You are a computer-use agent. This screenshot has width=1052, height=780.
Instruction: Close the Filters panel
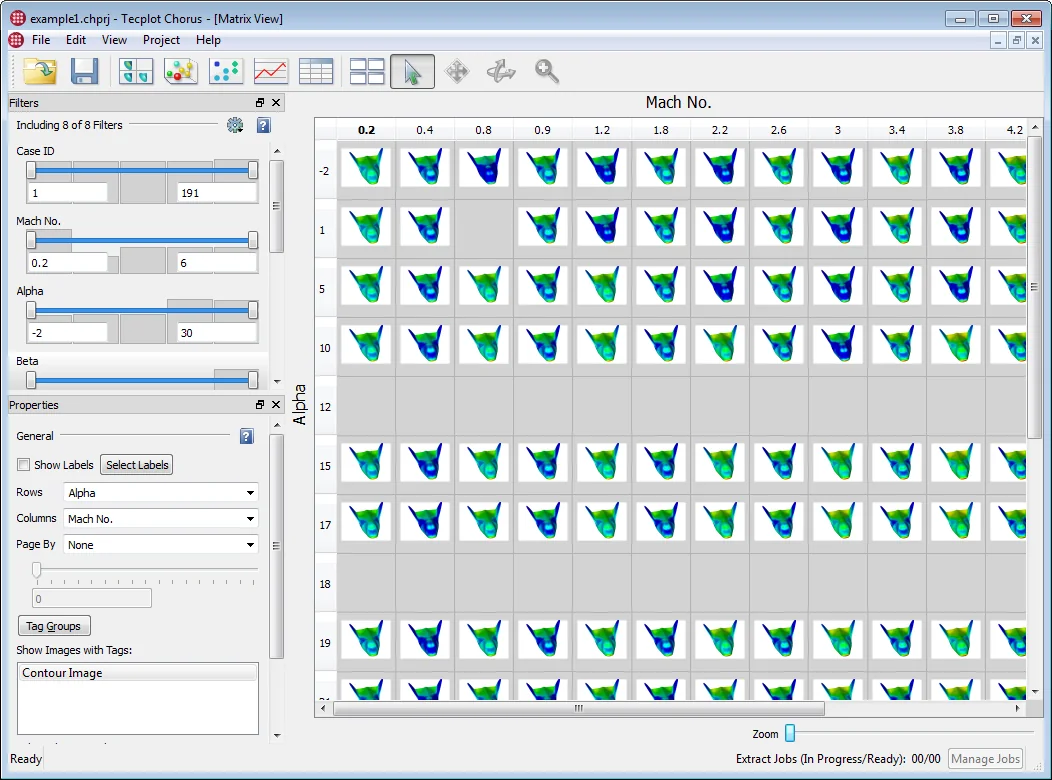pos(276,103)
